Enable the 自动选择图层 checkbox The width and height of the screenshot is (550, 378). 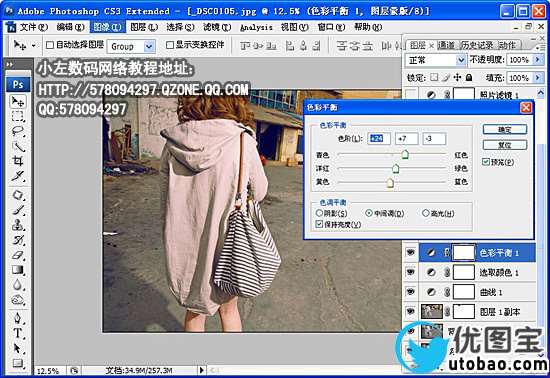pyautogui.click(x=50, y=45)
